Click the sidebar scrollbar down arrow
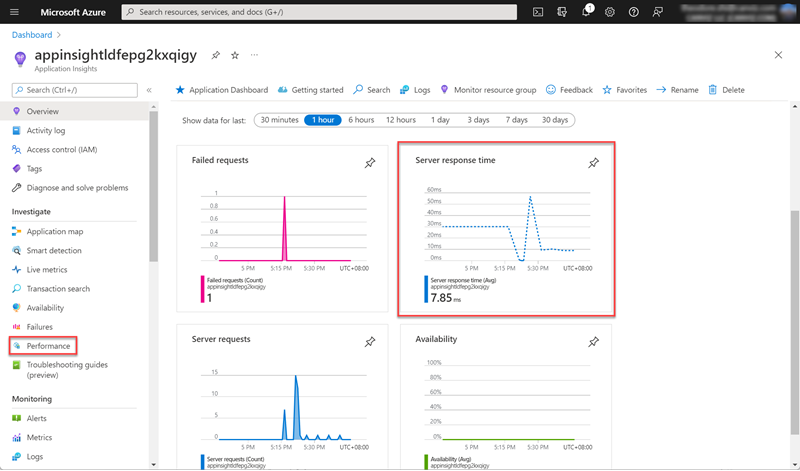800x471 pixels. 154,465
